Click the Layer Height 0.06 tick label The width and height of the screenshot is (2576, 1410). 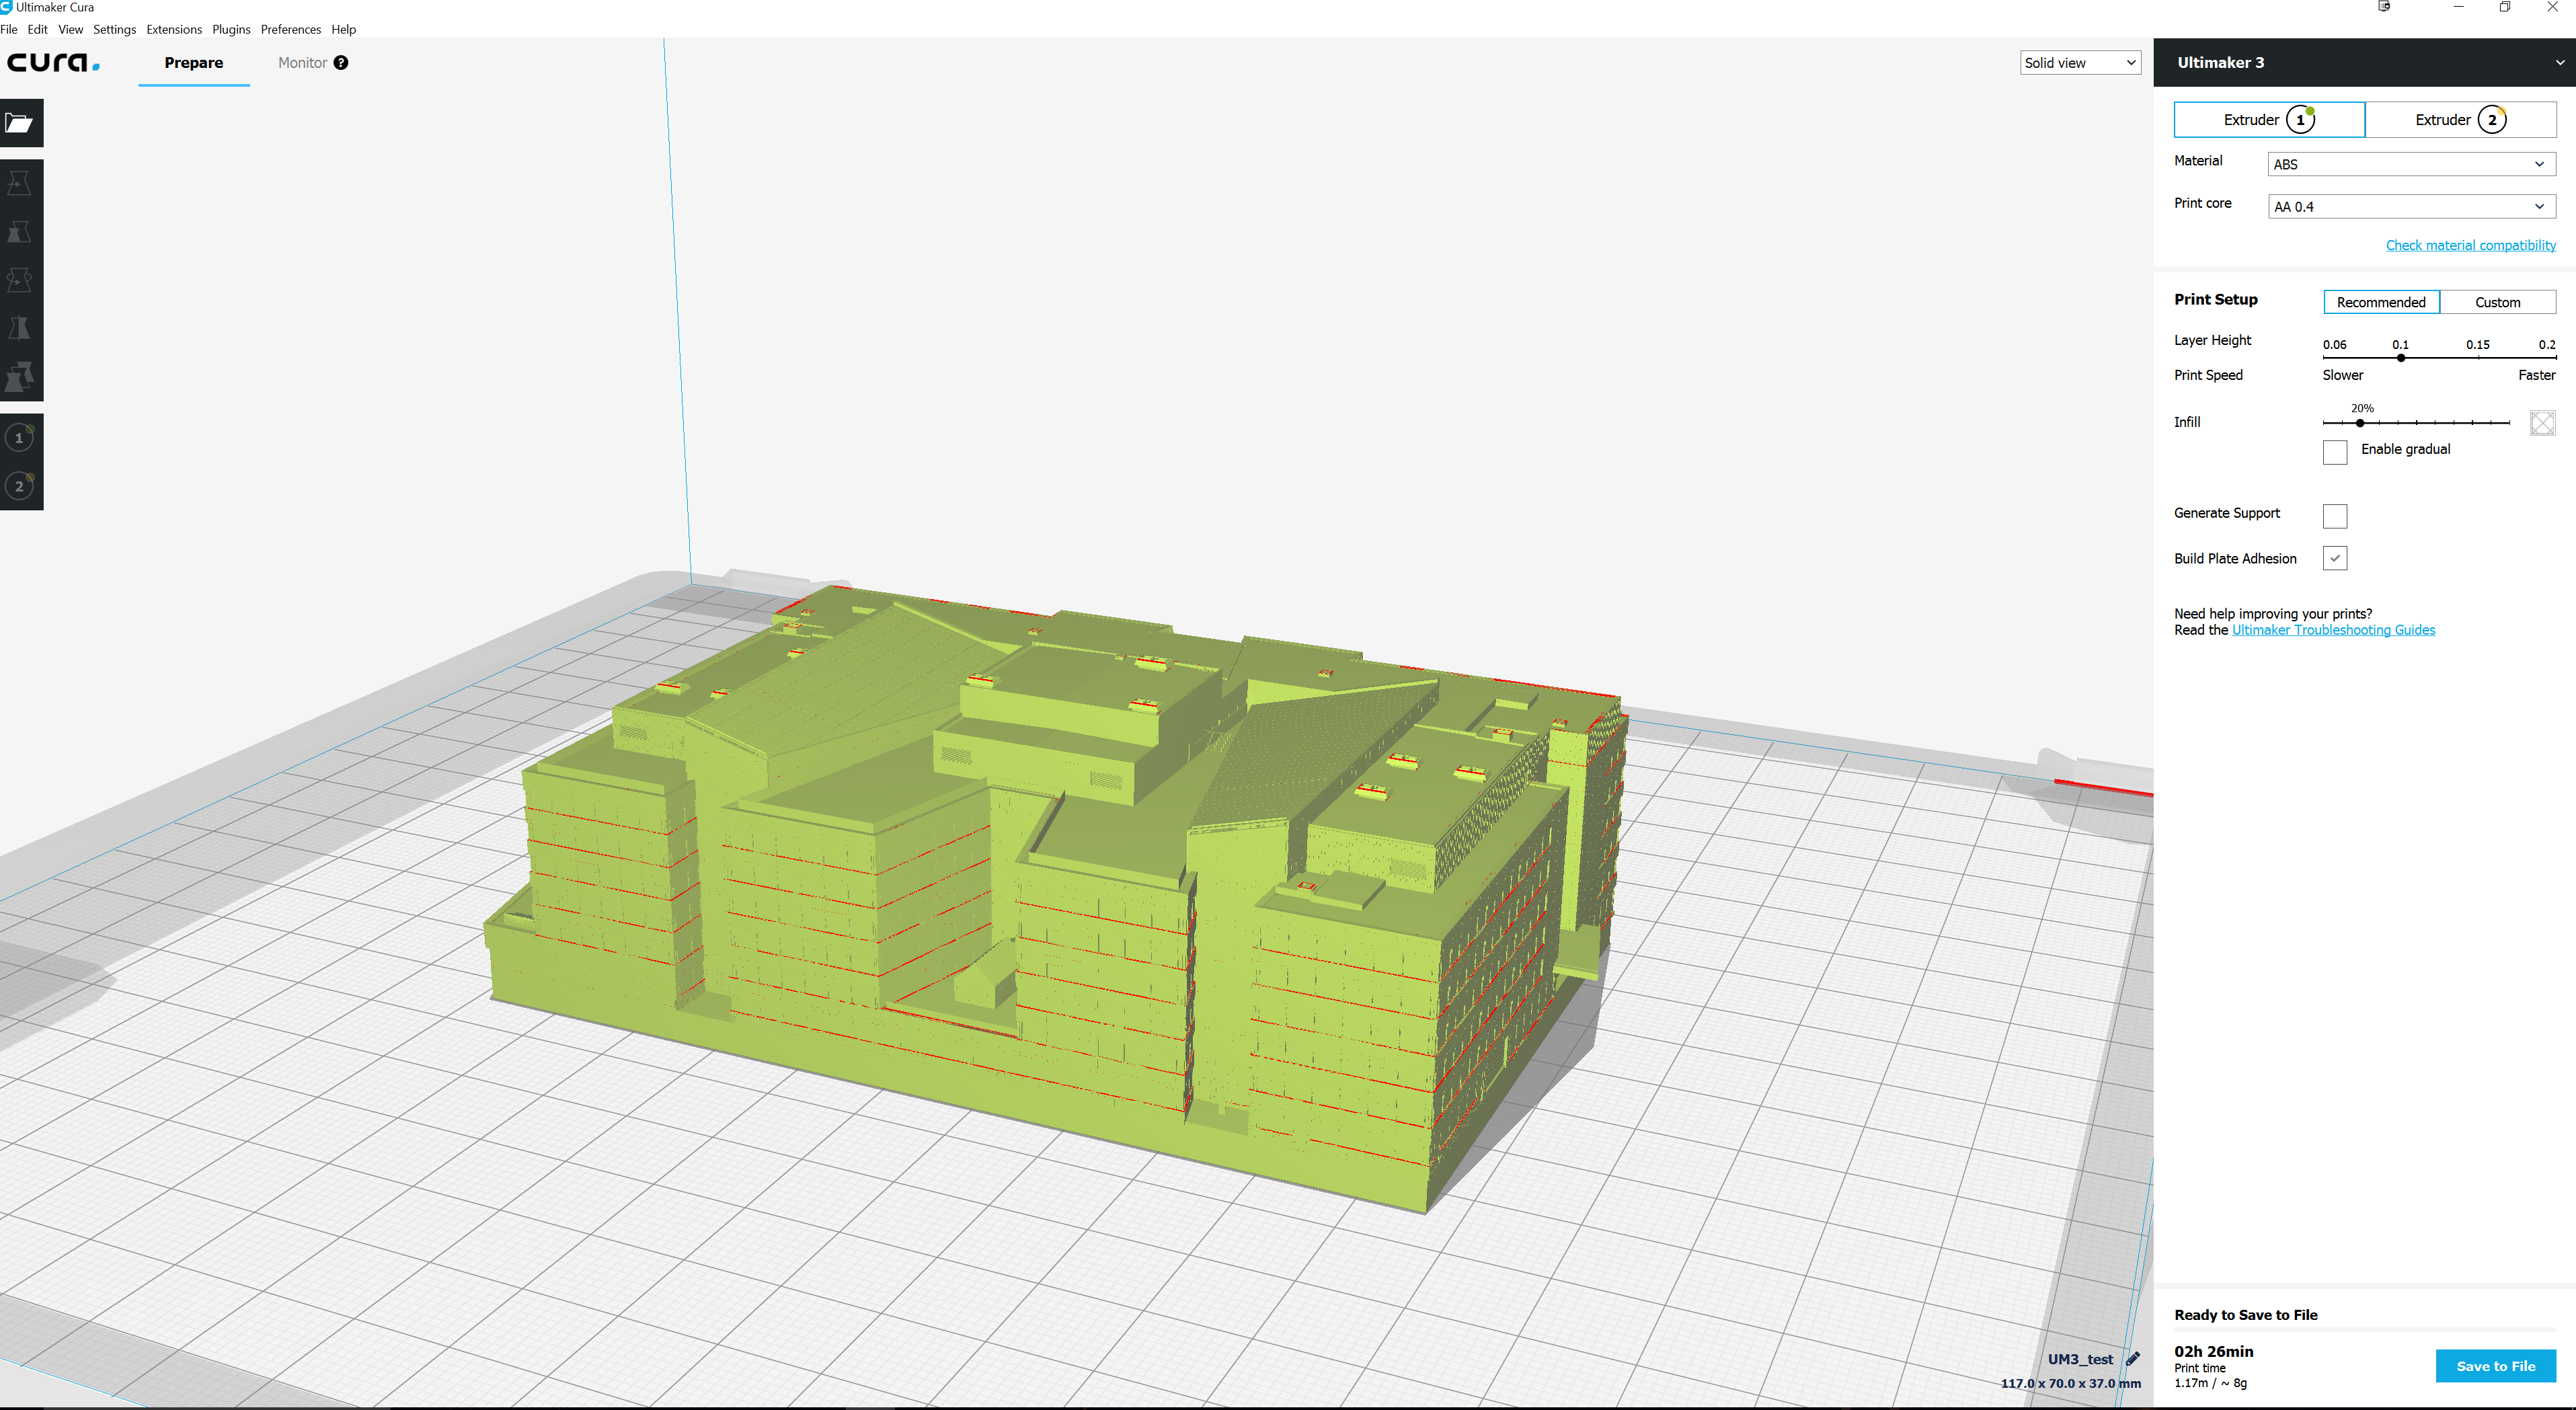click(2334, 344)
